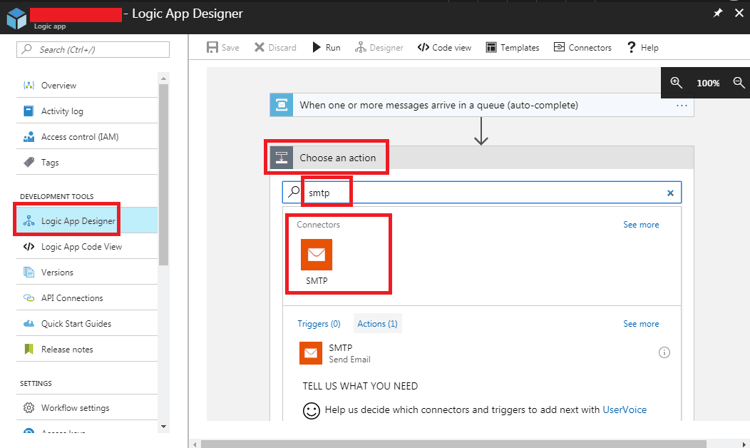This screenshot has width=750, height=448.
Task: Click the sidebar search box
Action: (x=86, y=49)
